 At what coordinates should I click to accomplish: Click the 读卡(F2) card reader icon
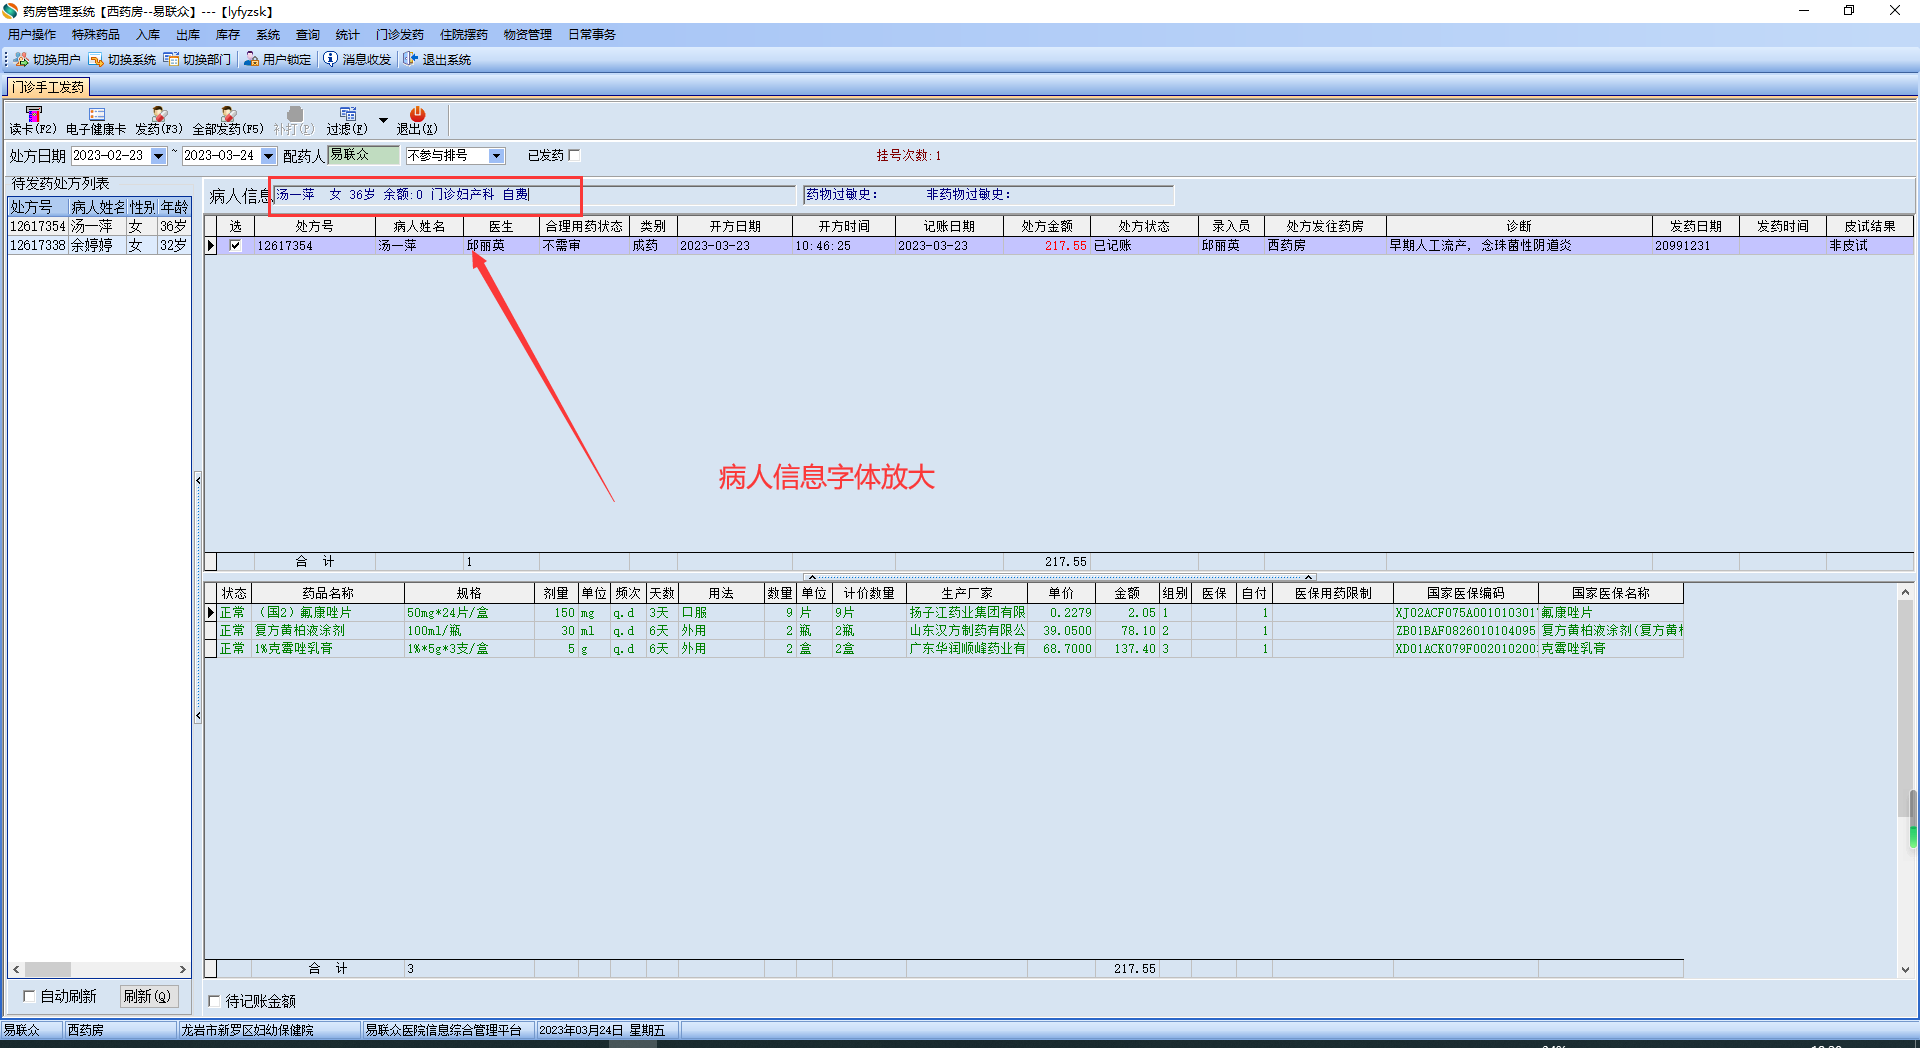[33, 114]
